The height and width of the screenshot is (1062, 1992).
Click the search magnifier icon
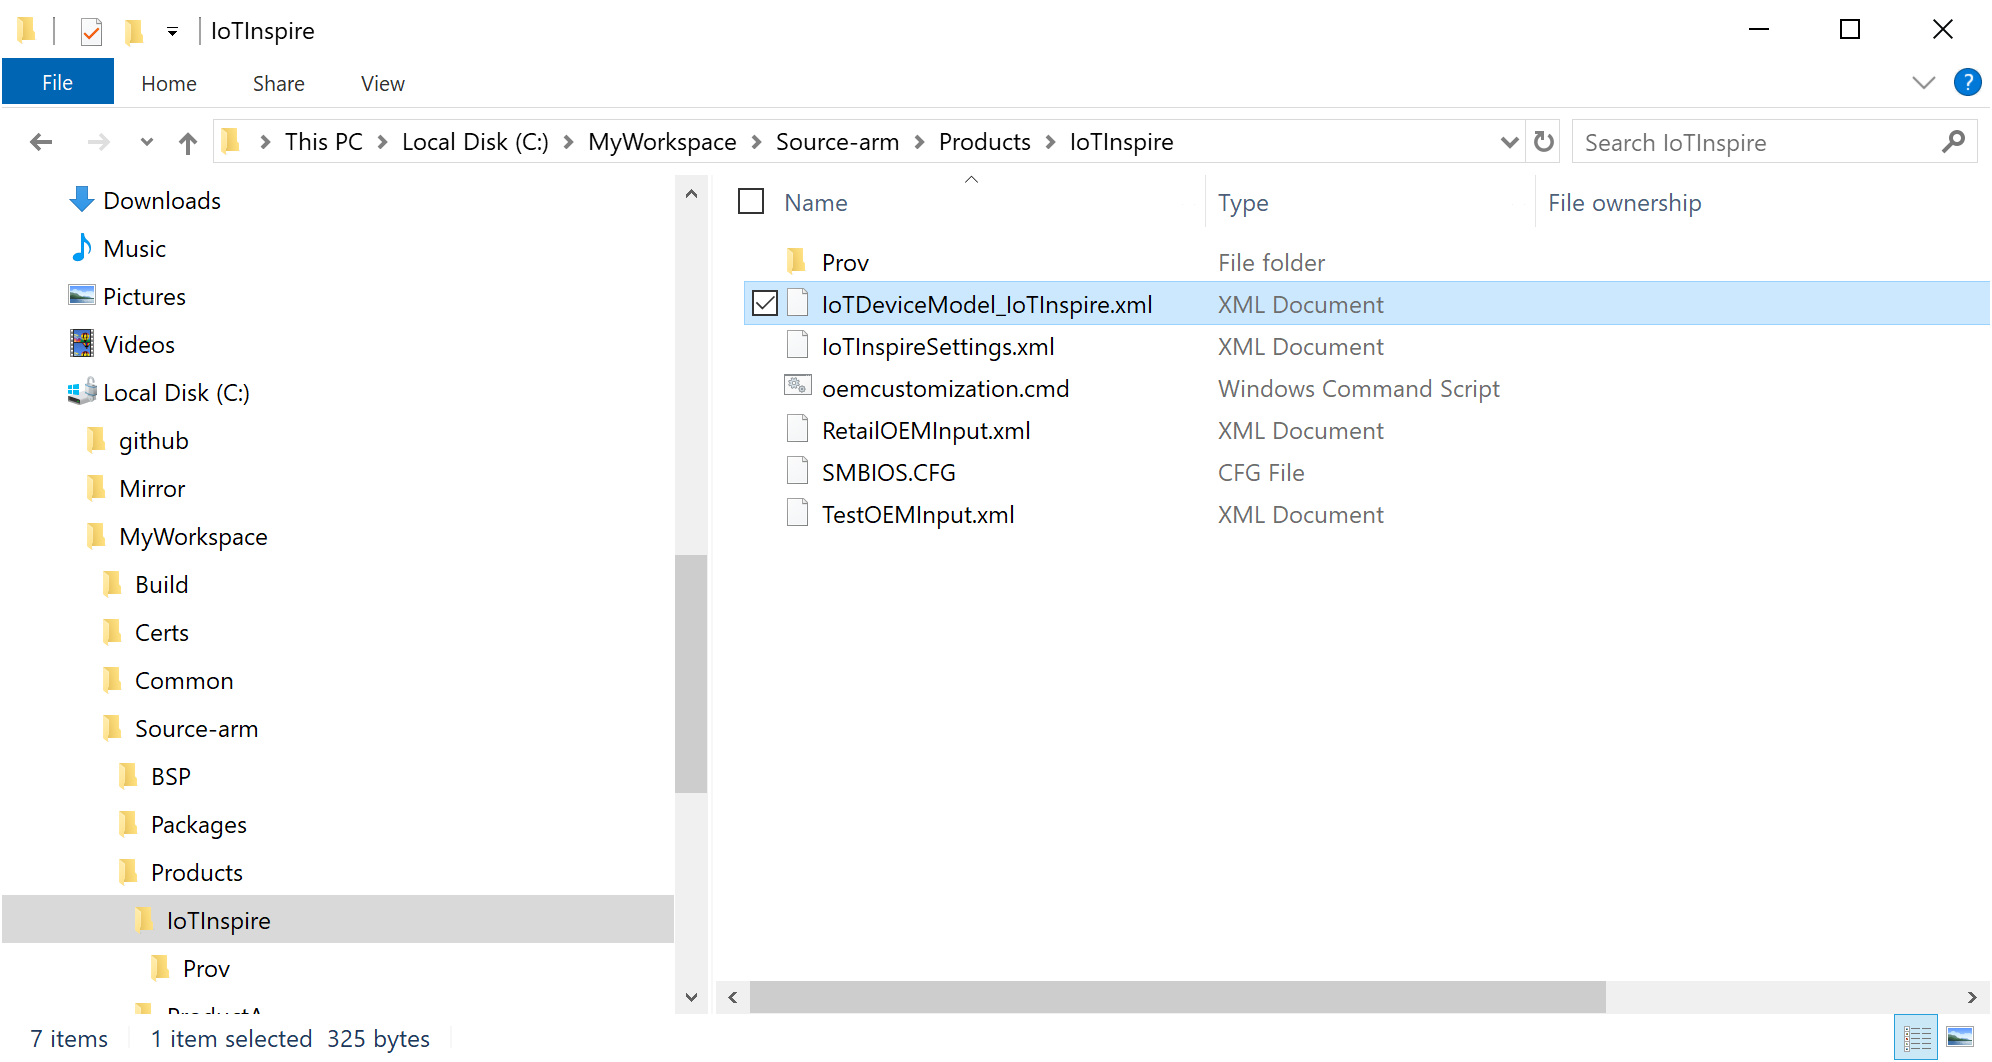pos(1952,141)
